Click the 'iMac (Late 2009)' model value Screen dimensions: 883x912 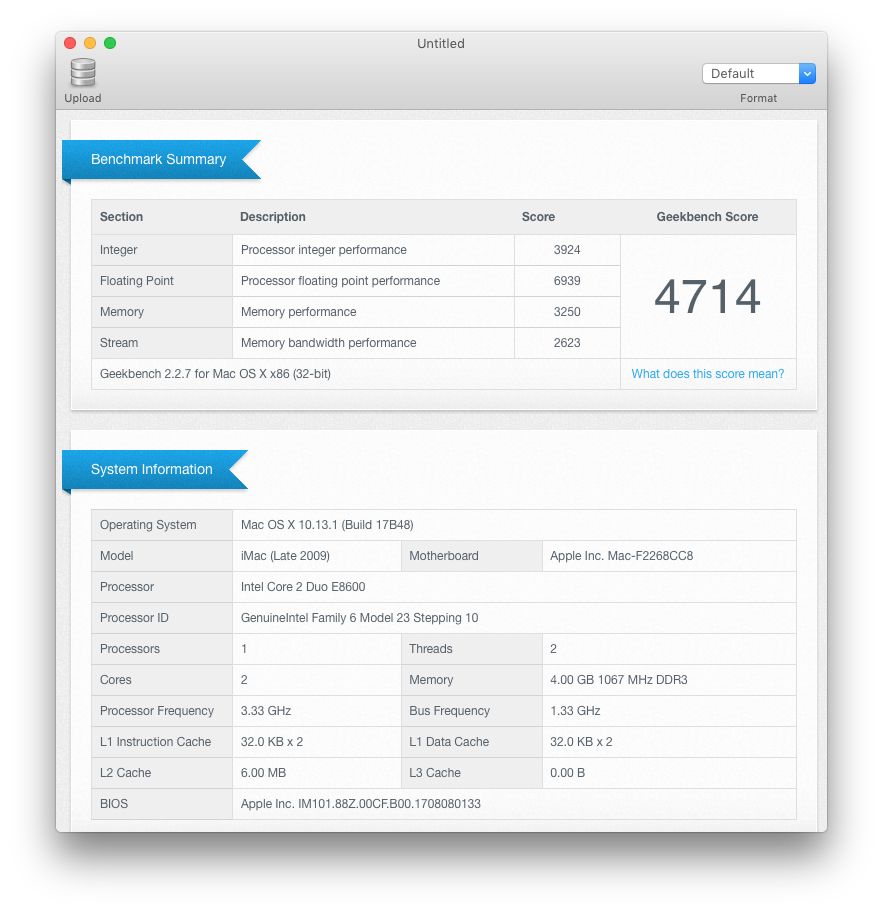[285, 555]
